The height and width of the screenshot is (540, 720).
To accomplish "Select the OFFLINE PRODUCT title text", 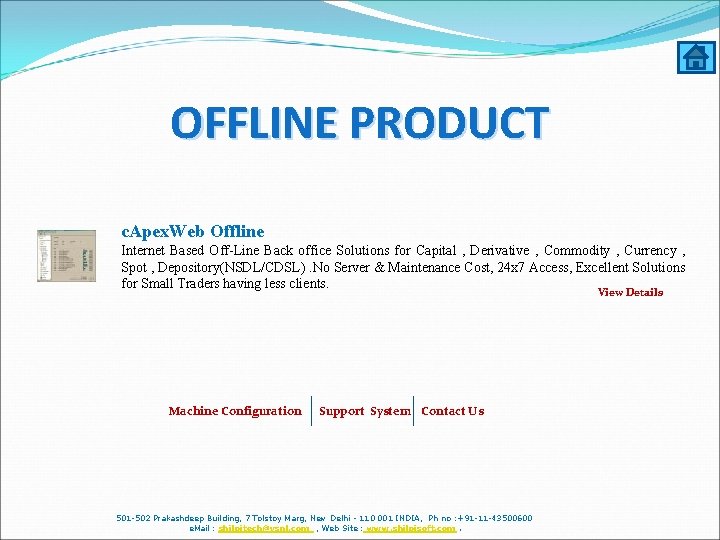I will pos(360,122).
